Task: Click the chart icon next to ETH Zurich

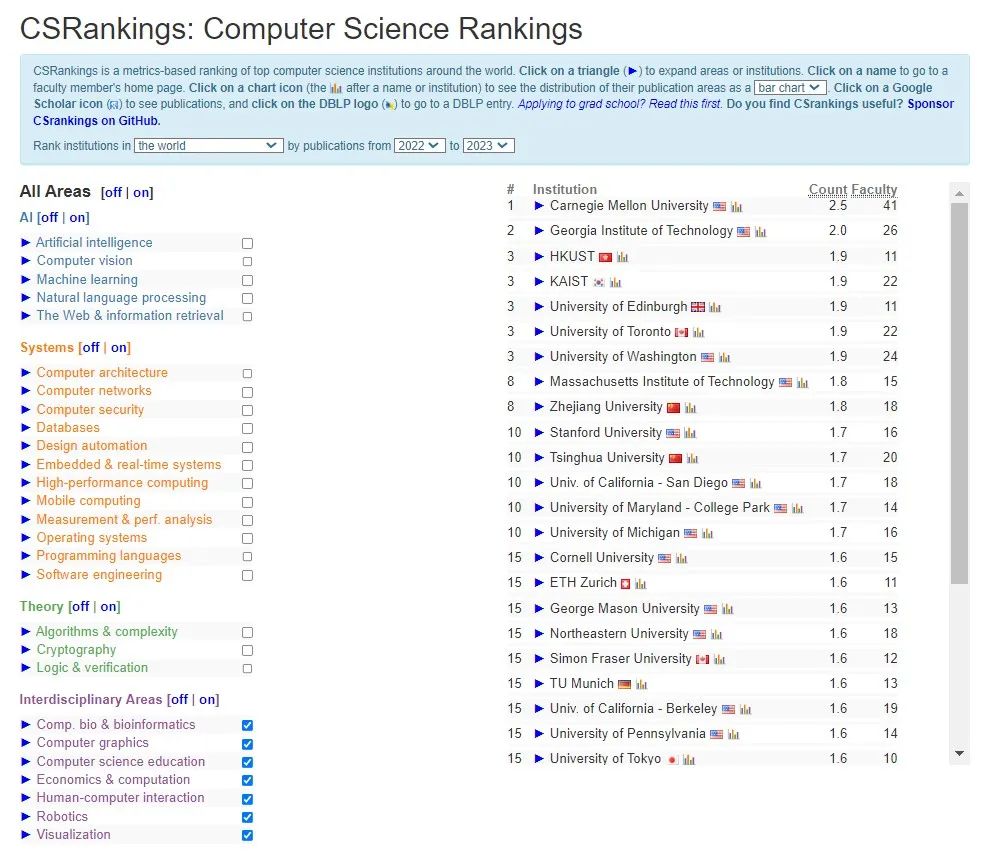Action: pos(641,584)
